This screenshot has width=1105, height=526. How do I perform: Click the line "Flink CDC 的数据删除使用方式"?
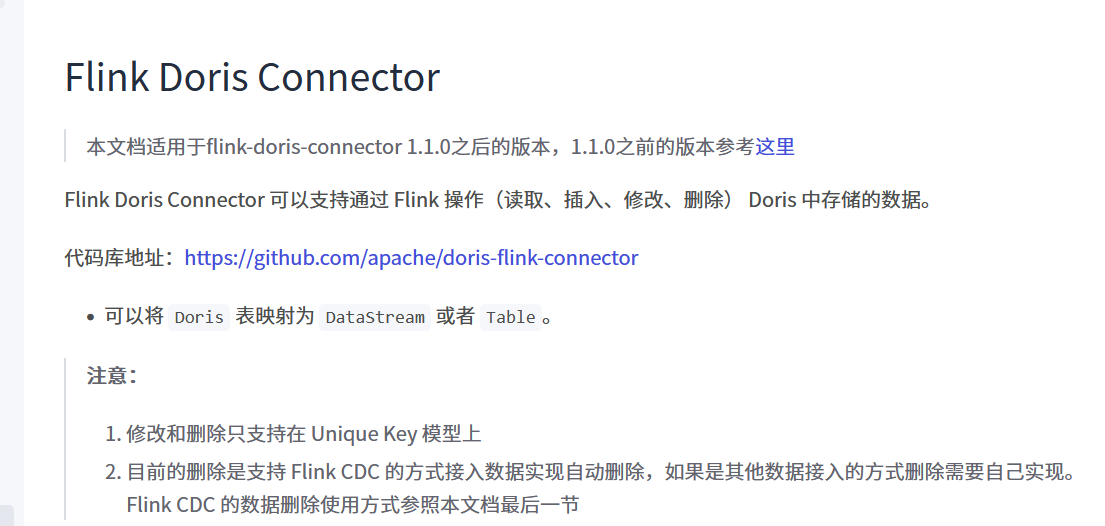(x=353, y=504)
